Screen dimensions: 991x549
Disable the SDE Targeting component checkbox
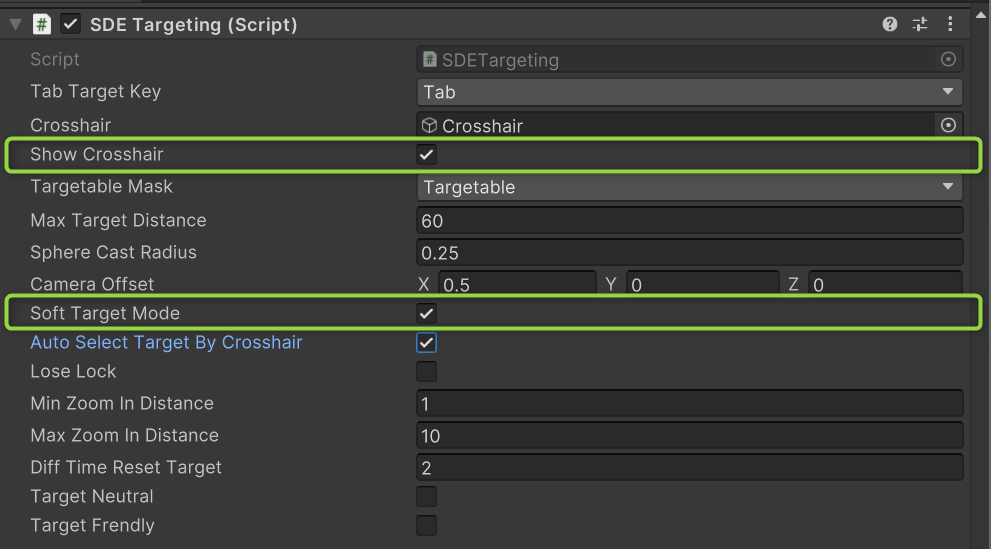pos(71,24)
